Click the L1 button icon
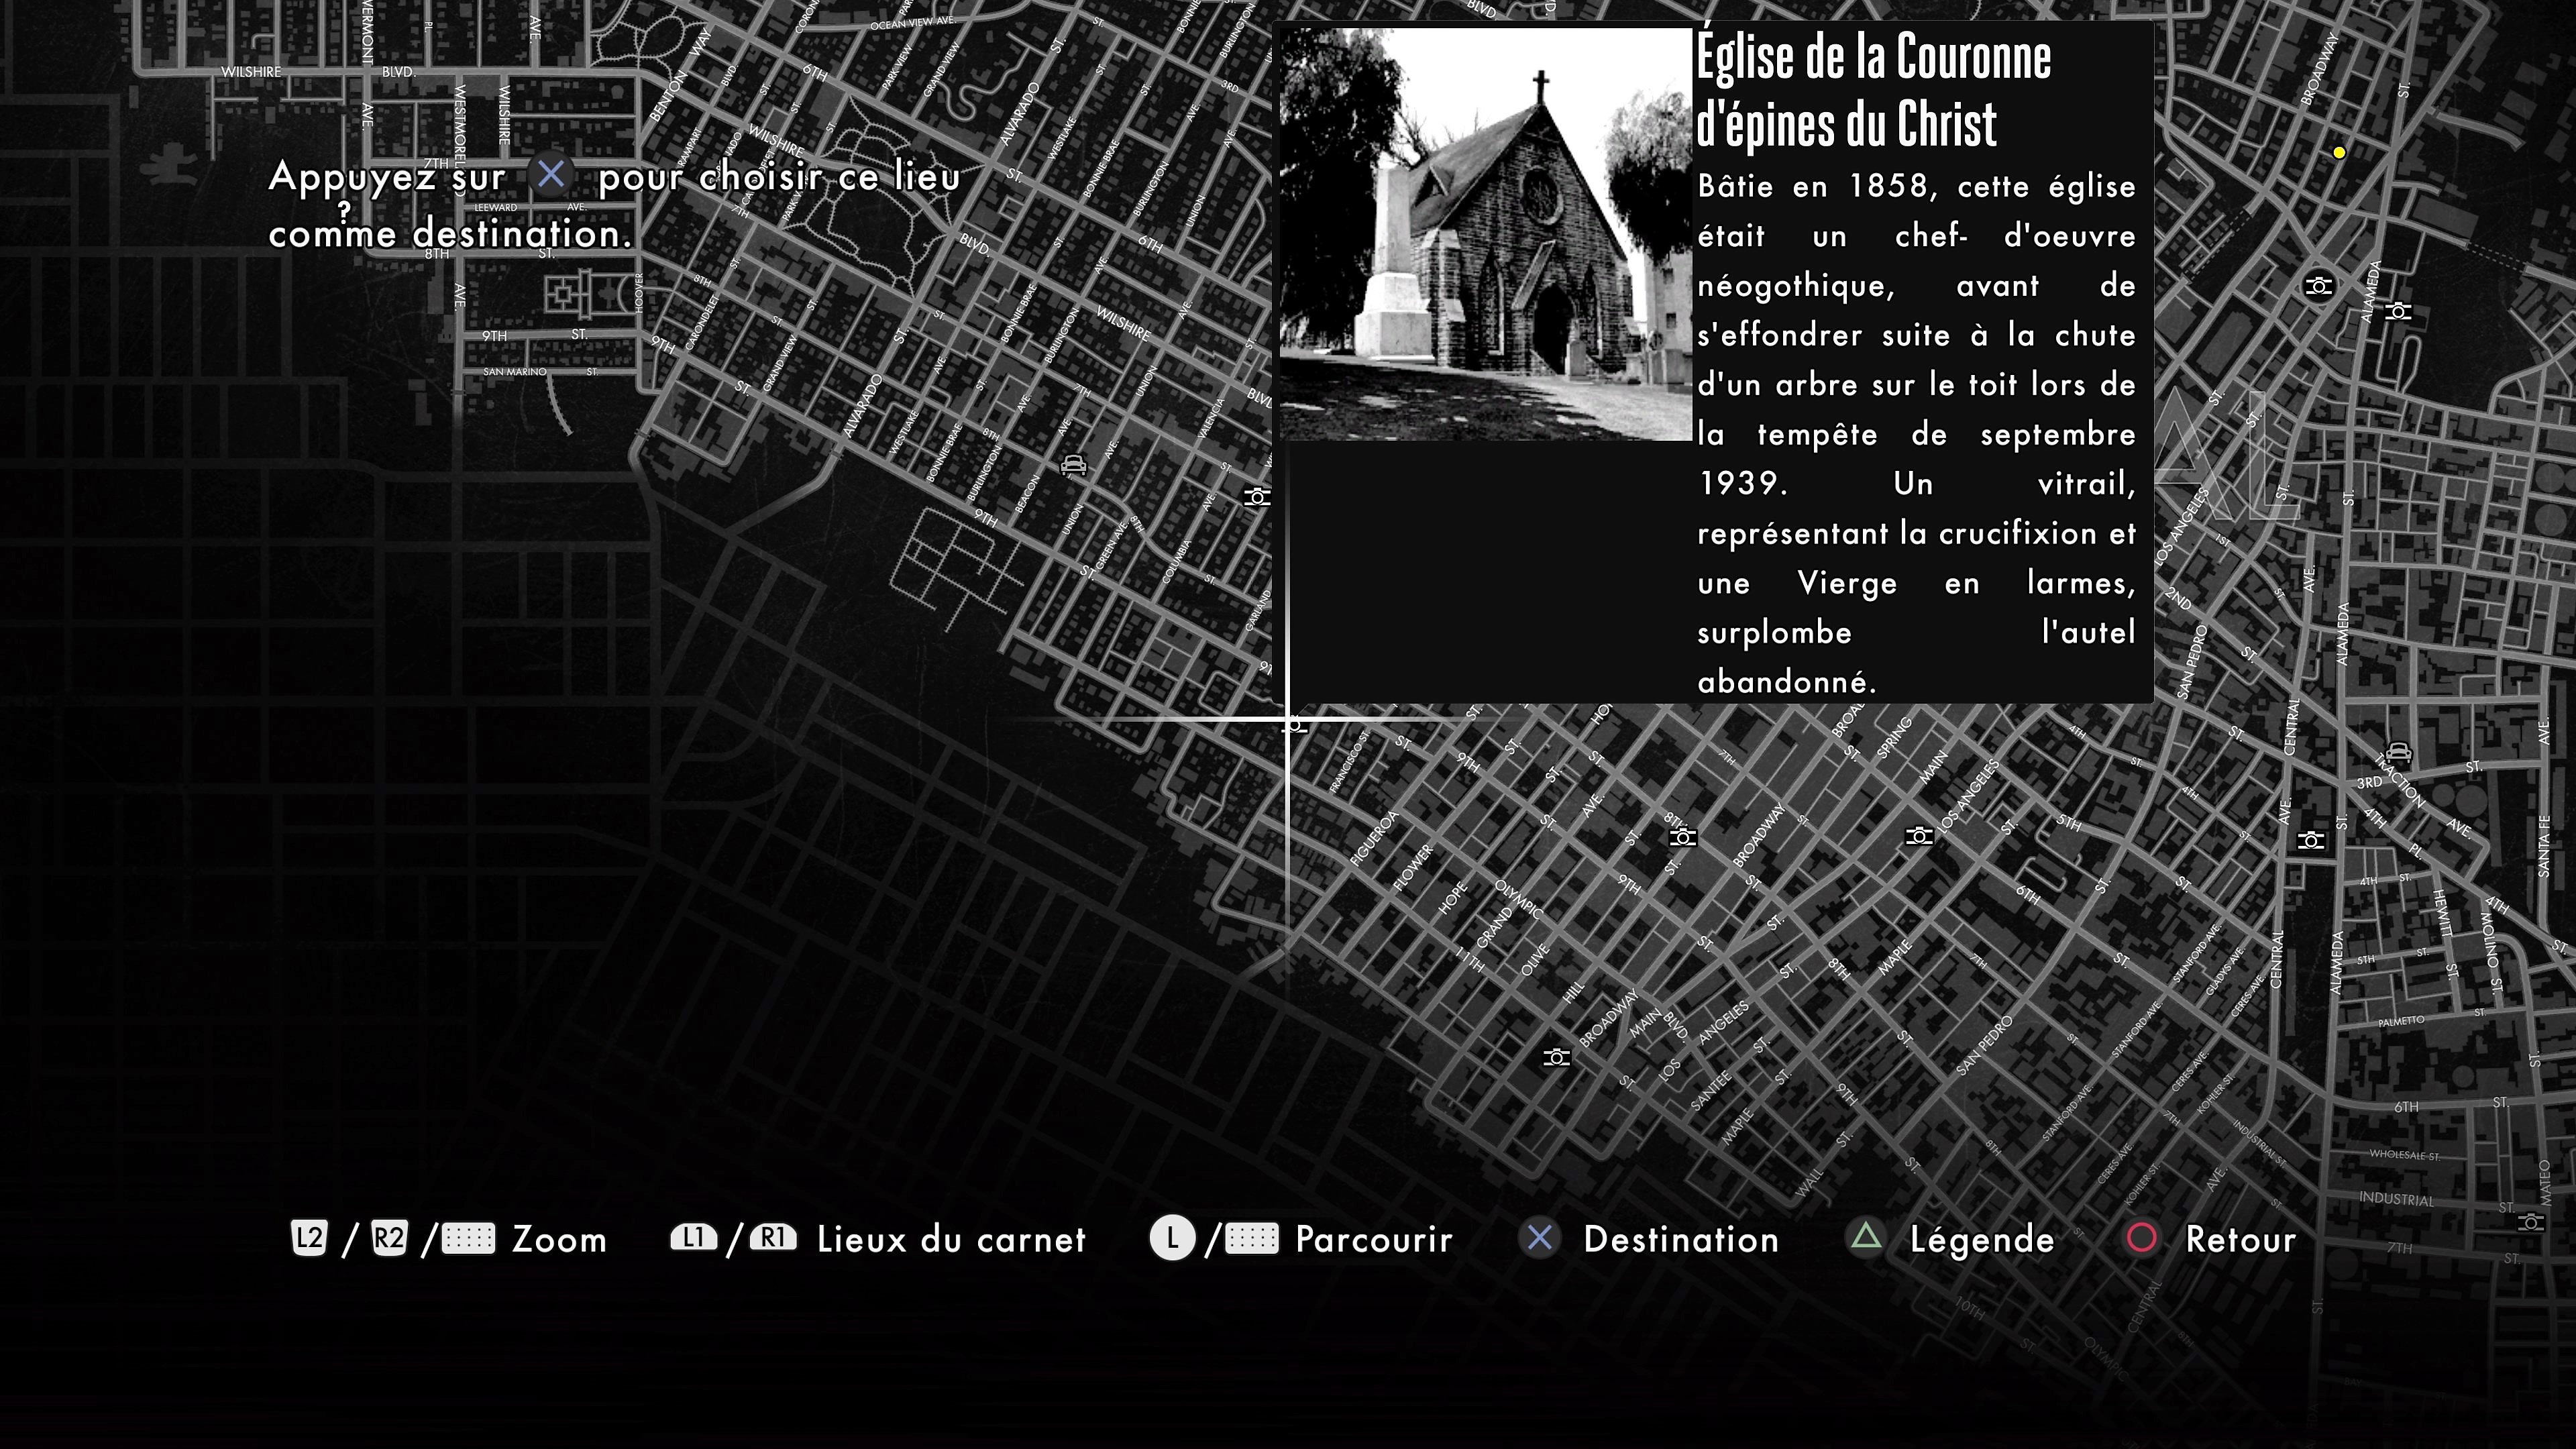The height and width of the screenshot is (1449, 2576). tap(693, 1237)
